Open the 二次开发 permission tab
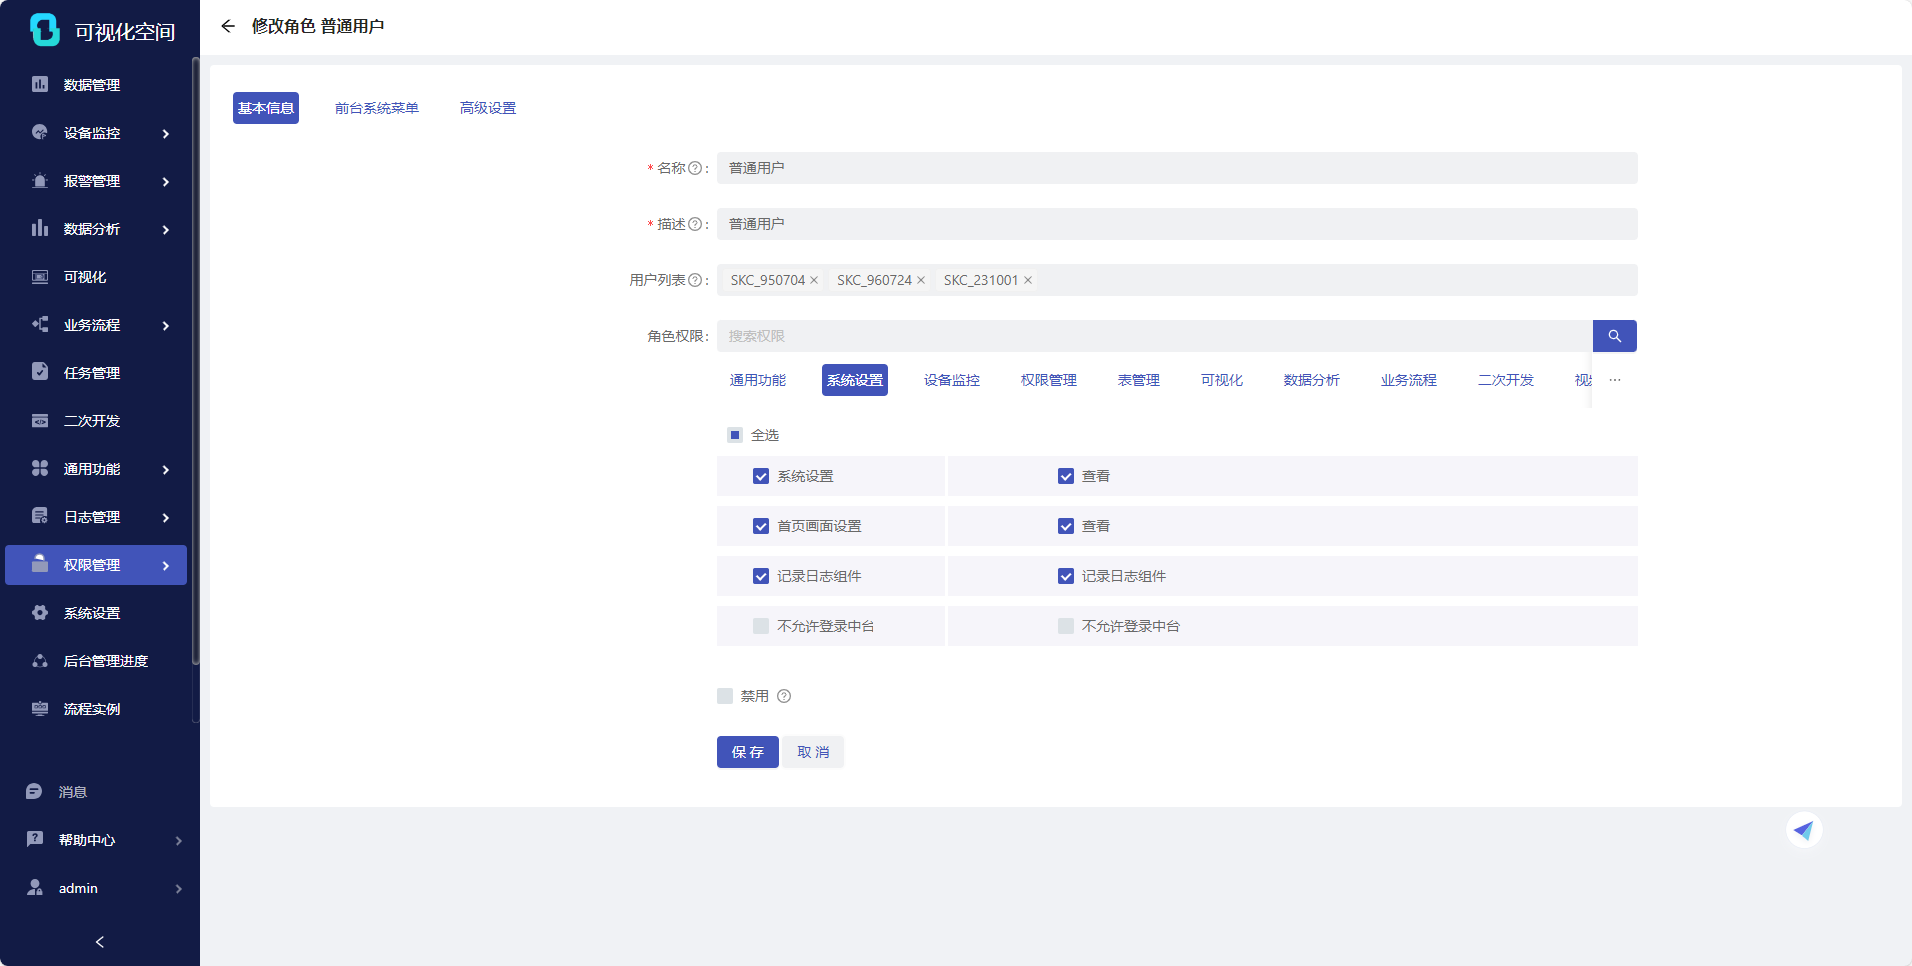Screen dimensions: 1912x966 click(1506, 380)
